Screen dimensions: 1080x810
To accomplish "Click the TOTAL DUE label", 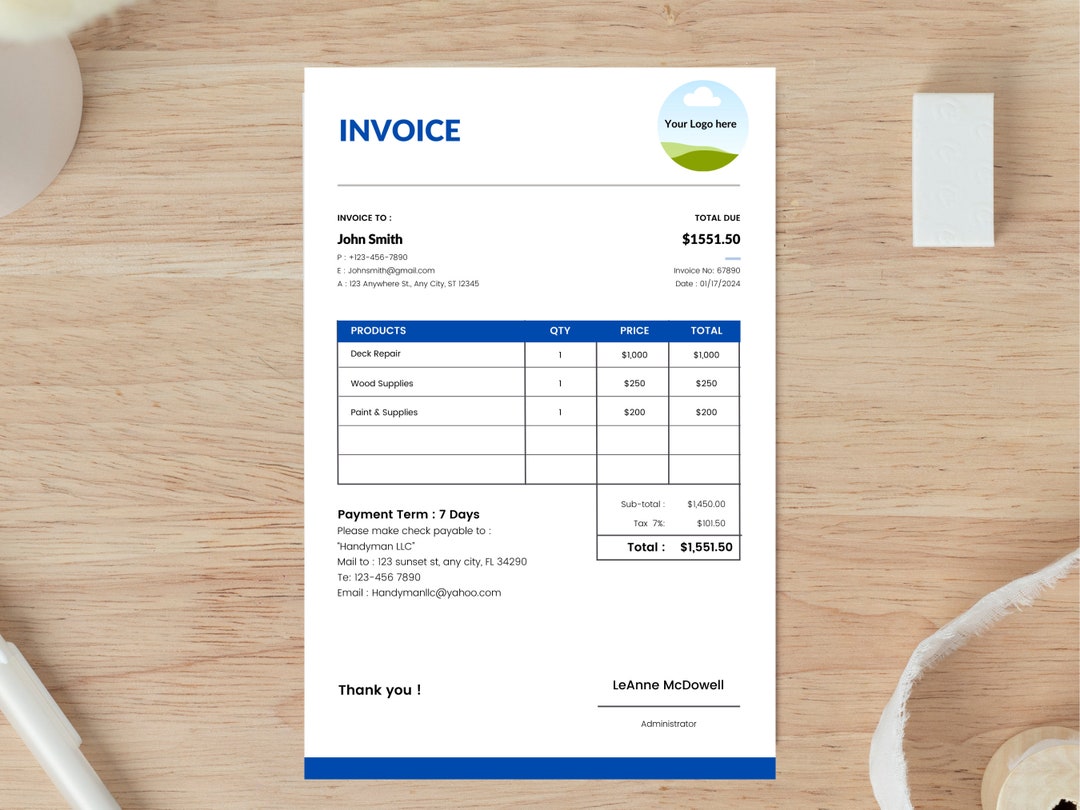I will point(718,217).
